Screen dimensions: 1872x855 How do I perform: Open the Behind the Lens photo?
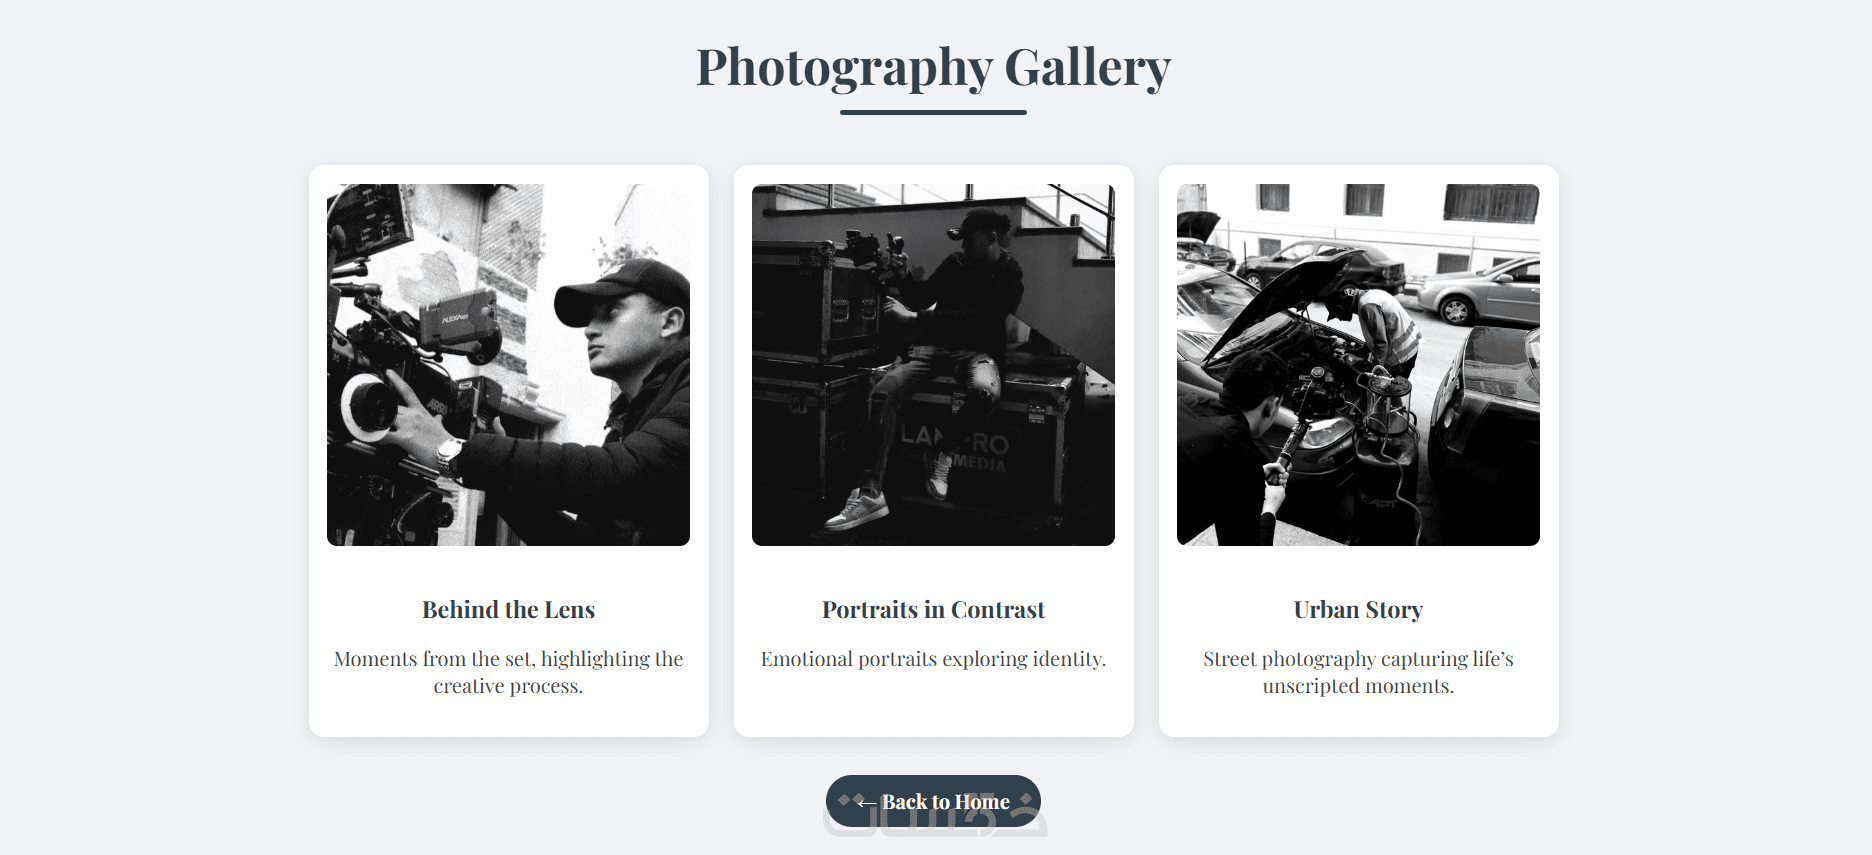pos(508,365)
